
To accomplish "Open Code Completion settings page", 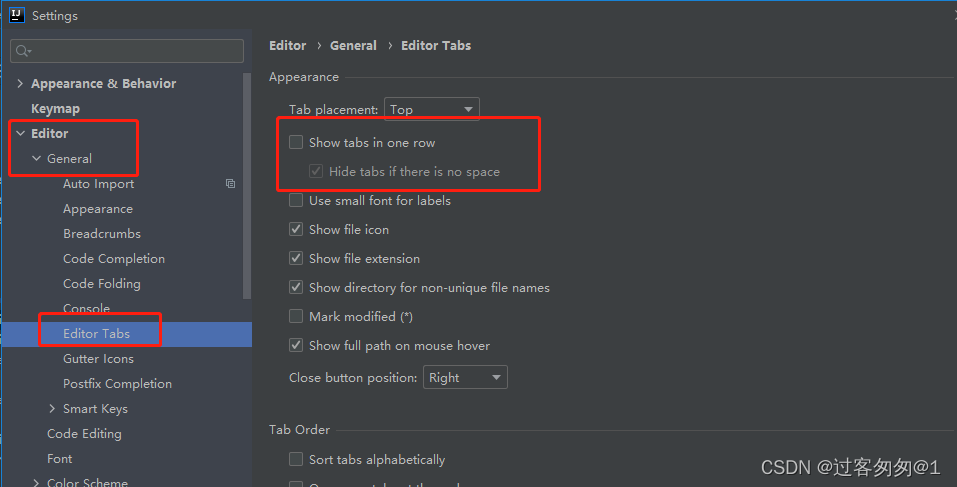I will pos(114,259).
